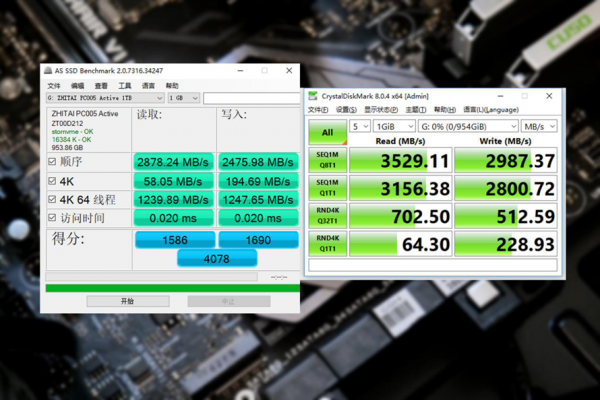Open the 帮助 menu in AS SSD Benchmark
Image resolution: width=600 pixels, height=400 pixels.
point(172,86)
